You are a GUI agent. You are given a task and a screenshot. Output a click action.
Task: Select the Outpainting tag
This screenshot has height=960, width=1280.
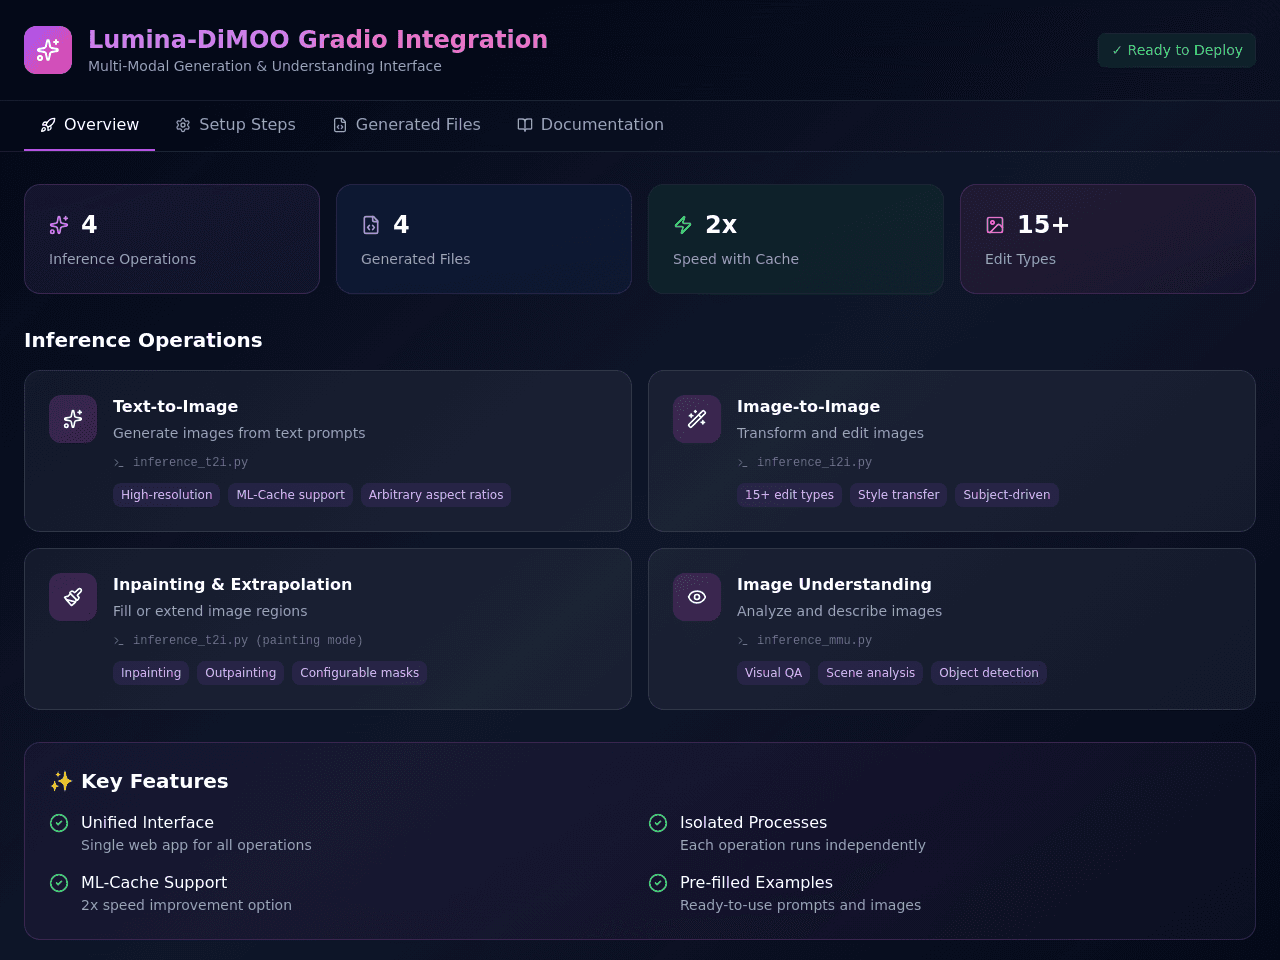(x=241, y=673)
